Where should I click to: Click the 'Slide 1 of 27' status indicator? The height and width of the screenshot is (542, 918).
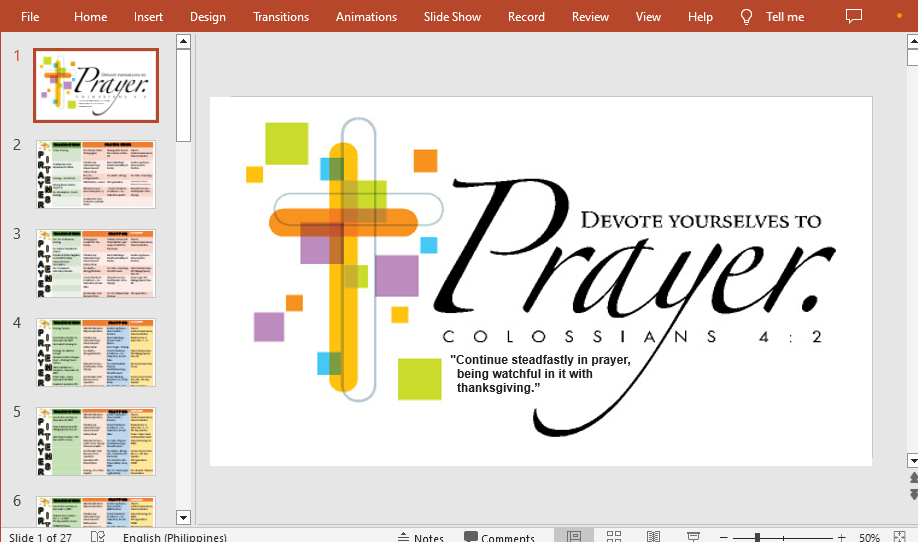[x=40, y=537]
